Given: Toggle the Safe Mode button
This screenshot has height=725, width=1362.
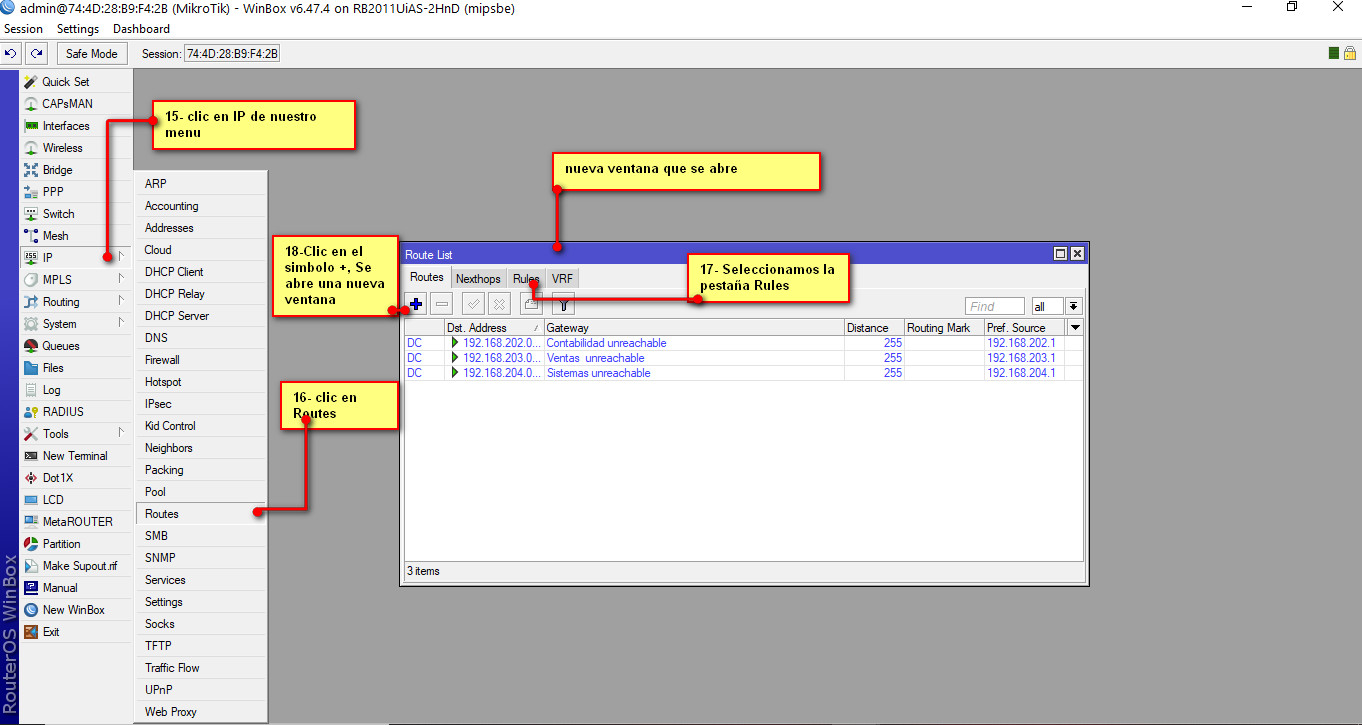Looking at the screenshot, I should pos(91,54).
